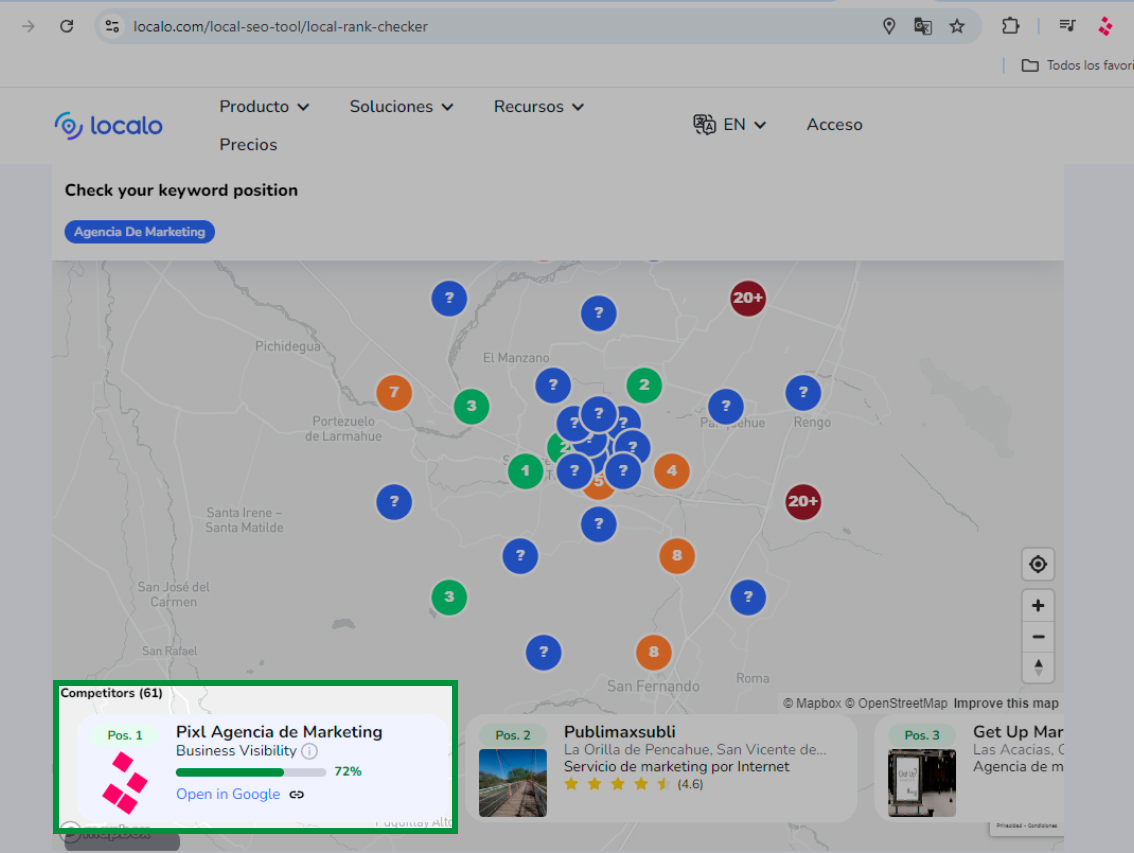Open the media controls toolbar icon
1134x853 pixels.
tap(1067, 26)
